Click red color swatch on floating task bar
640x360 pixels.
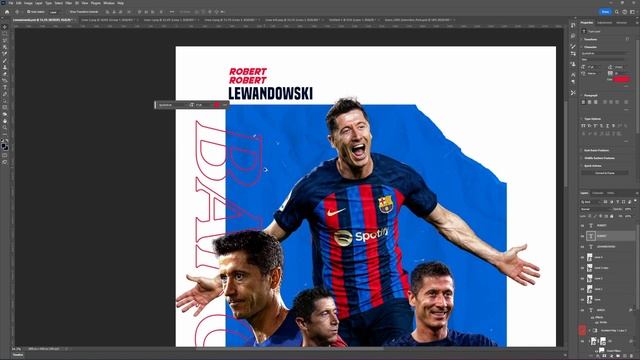coord(216,105)
